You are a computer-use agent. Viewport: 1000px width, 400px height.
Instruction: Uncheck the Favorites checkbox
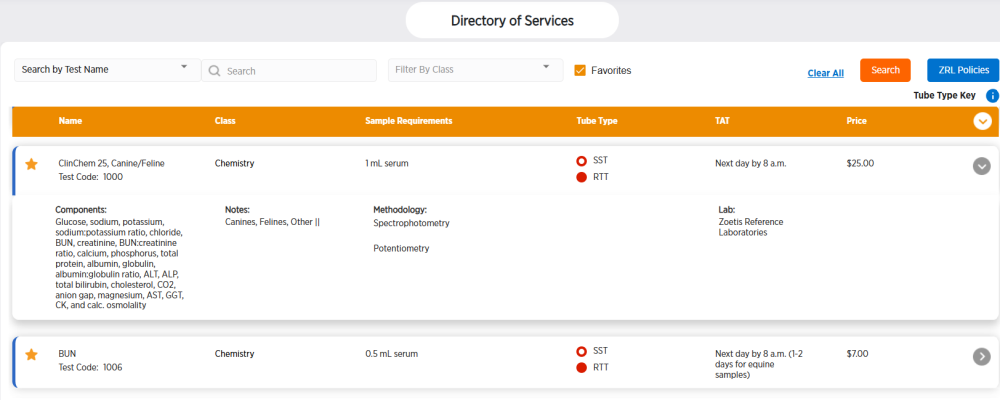click(580, 70)
